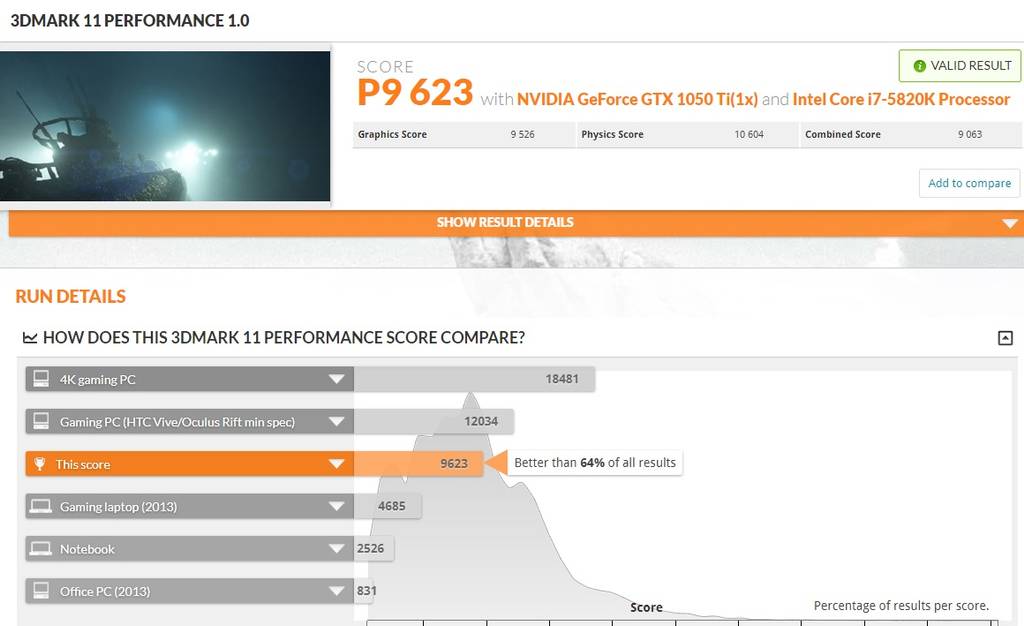This screenshot has width=1024, height=626.
Task: Click the laptop icon for Gaming laptop (2013)
Action: click(x=40, y=506)
